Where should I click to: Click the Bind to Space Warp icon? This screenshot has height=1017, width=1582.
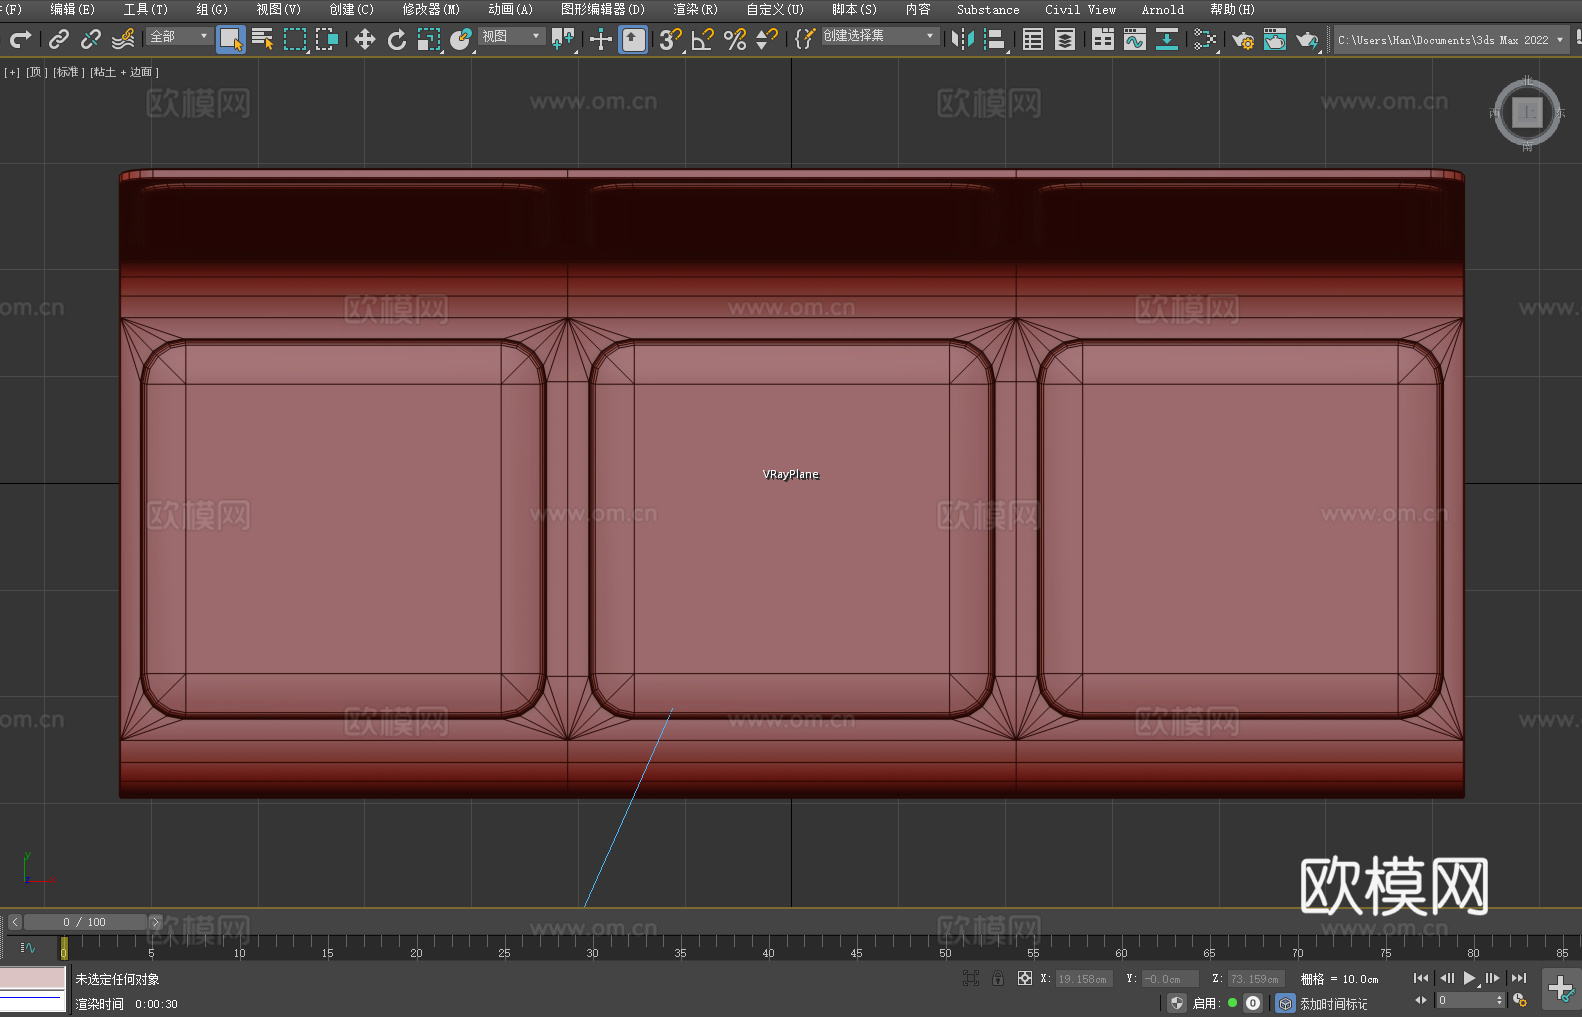(x=123, y=39)
